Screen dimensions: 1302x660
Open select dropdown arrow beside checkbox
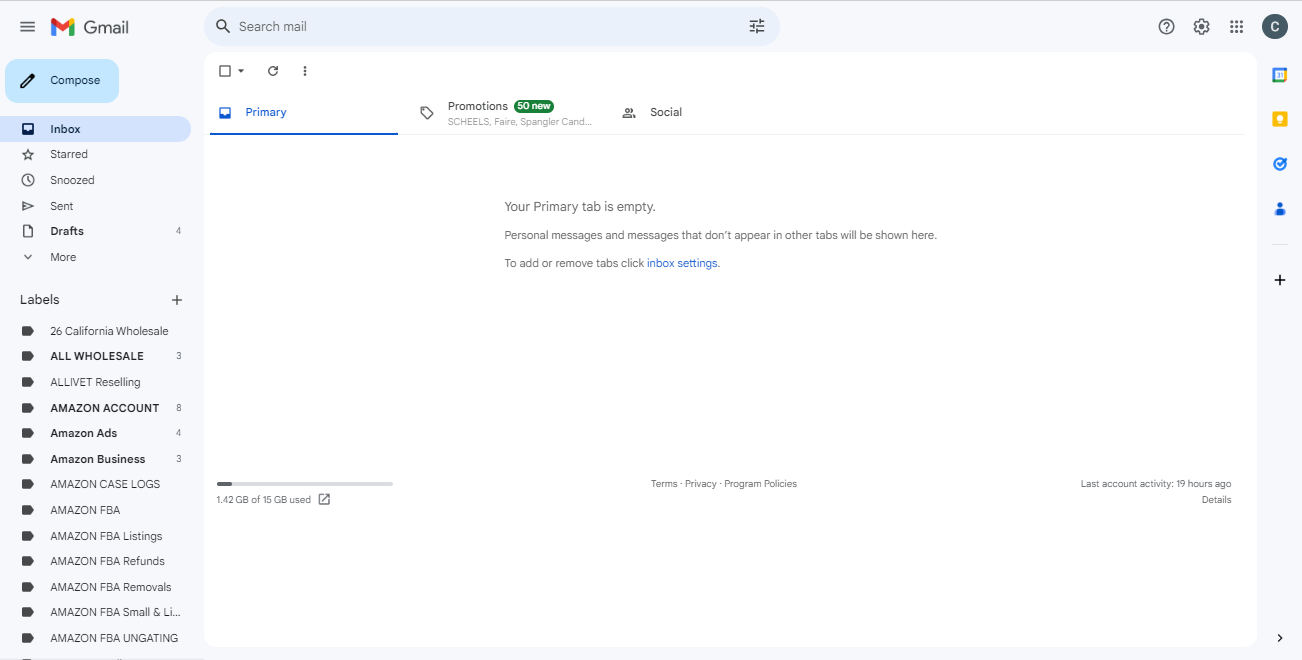(241, 71)
